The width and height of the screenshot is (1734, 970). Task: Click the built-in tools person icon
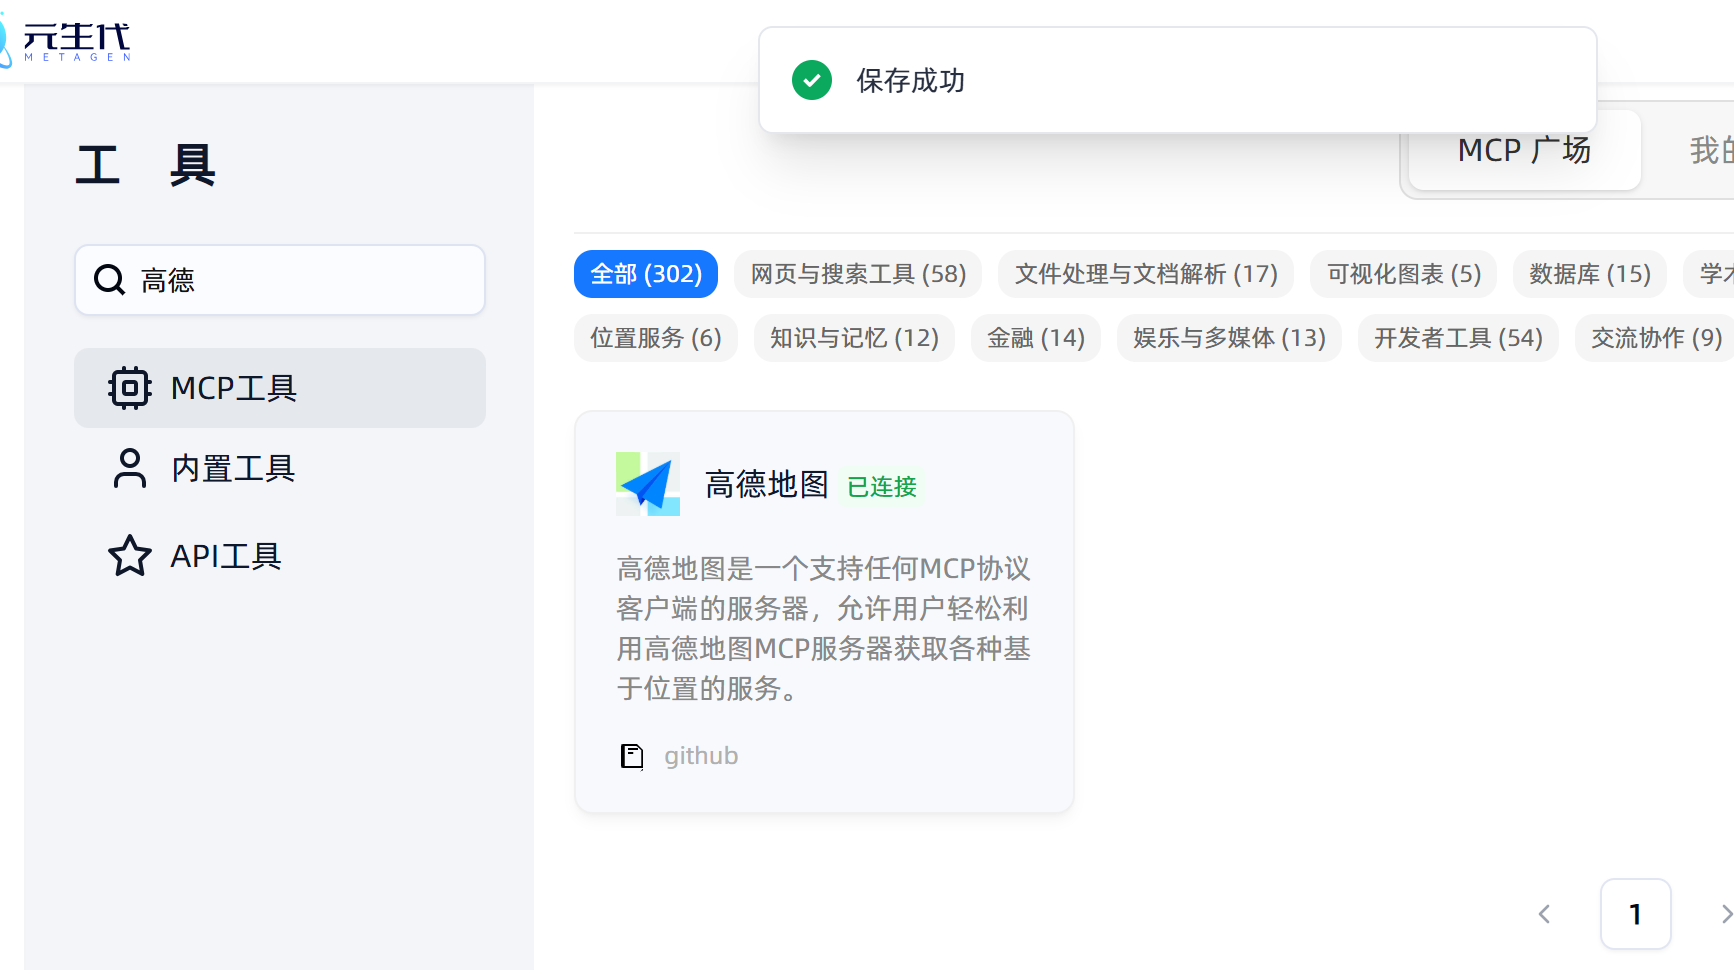[130, 468]
